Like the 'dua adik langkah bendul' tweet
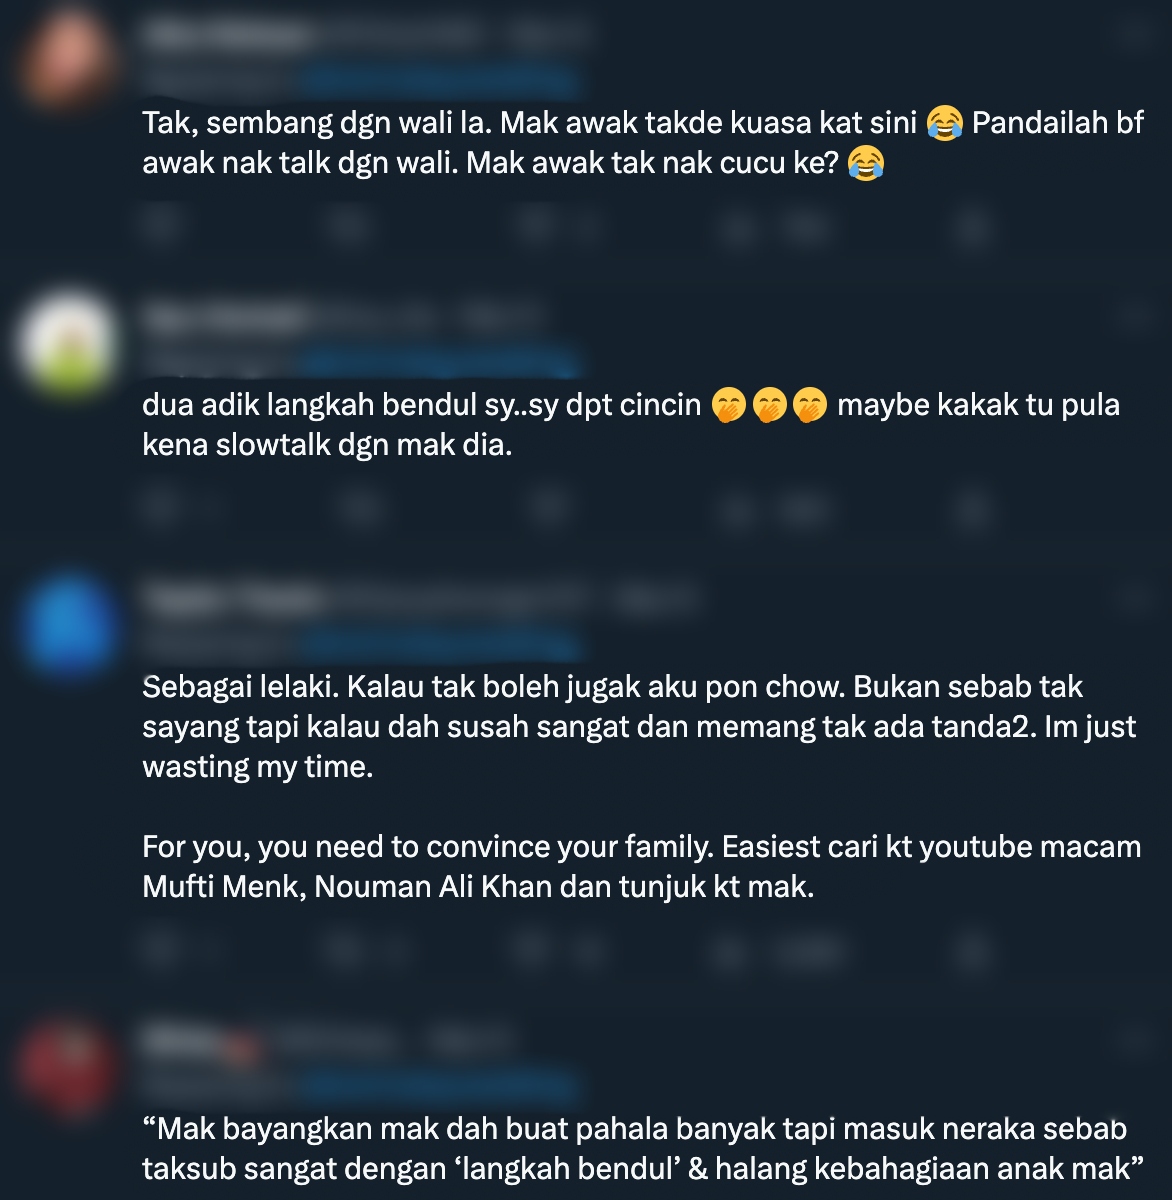This screenshot has height=1200, width=1172. pyautogui.click(x=548, y=510)
